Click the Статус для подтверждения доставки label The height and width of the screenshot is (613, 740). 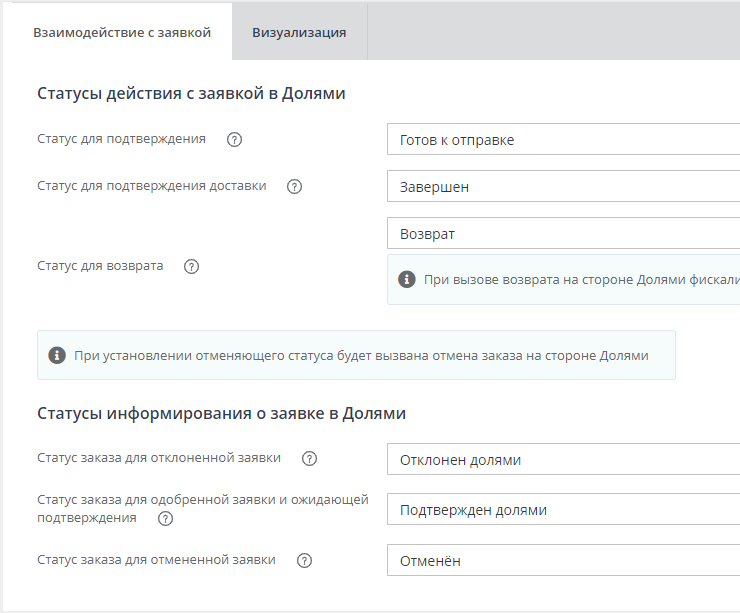tap(152, 186)
